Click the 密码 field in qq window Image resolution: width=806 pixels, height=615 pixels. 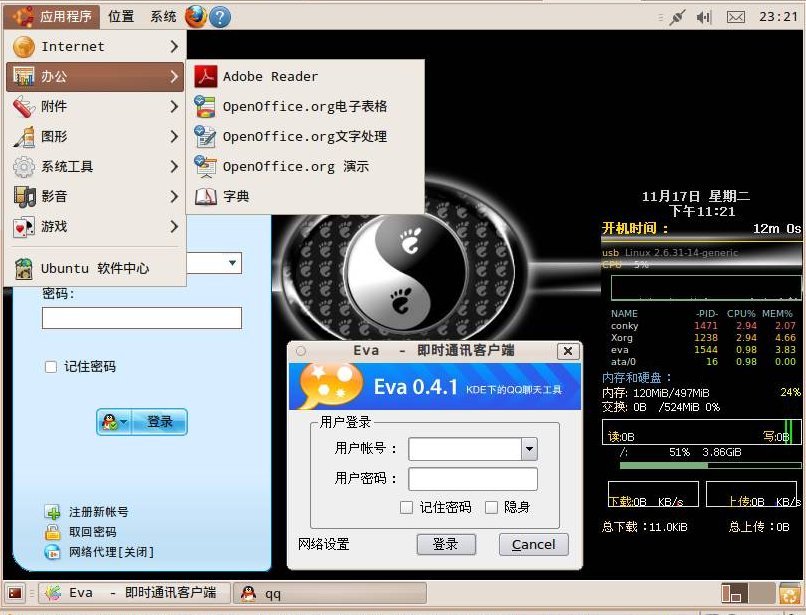[142, 318]
